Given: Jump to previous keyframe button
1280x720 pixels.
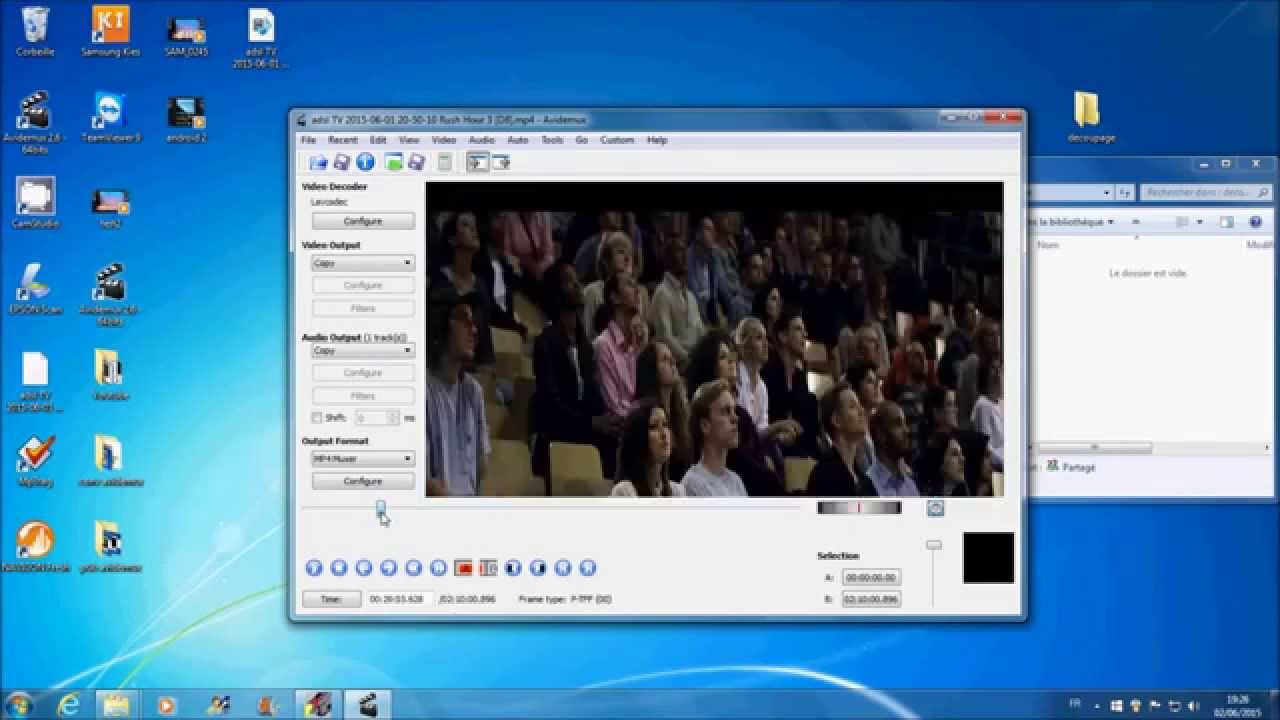Looking at the screenshot, I should coord(414,568).
